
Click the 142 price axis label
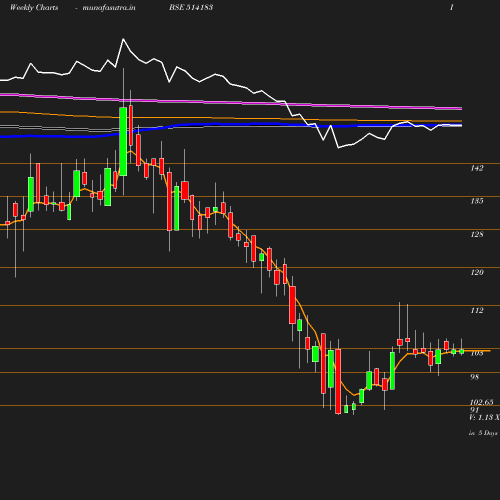pyautogui.click(x=477, y=168)
